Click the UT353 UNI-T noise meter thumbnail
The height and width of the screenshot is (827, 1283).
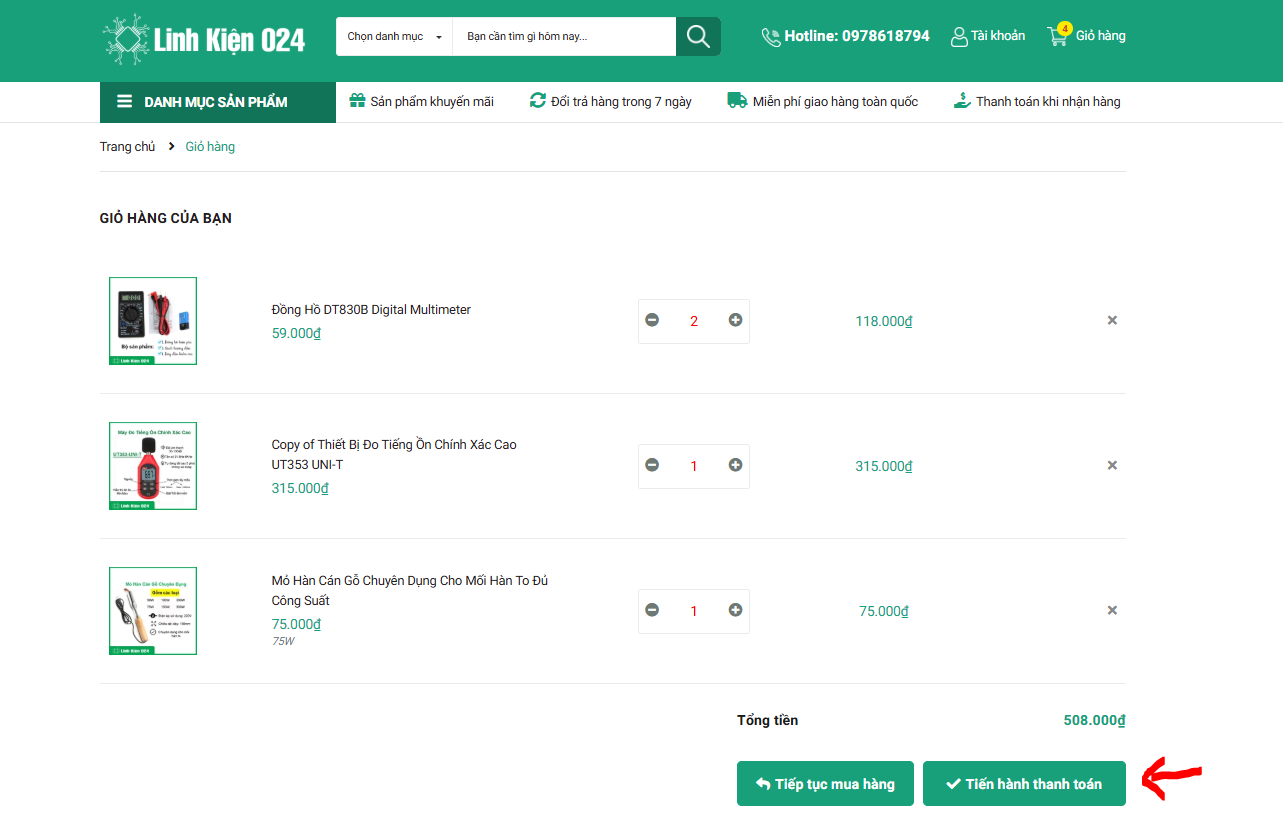[153, 466]
